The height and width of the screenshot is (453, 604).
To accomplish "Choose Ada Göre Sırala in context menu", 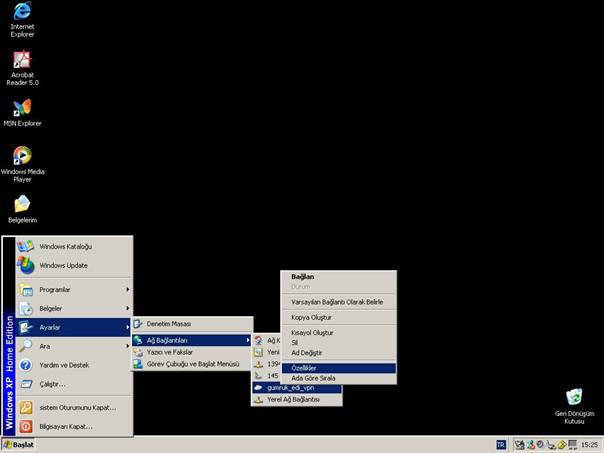I will [x=339, y=378].
